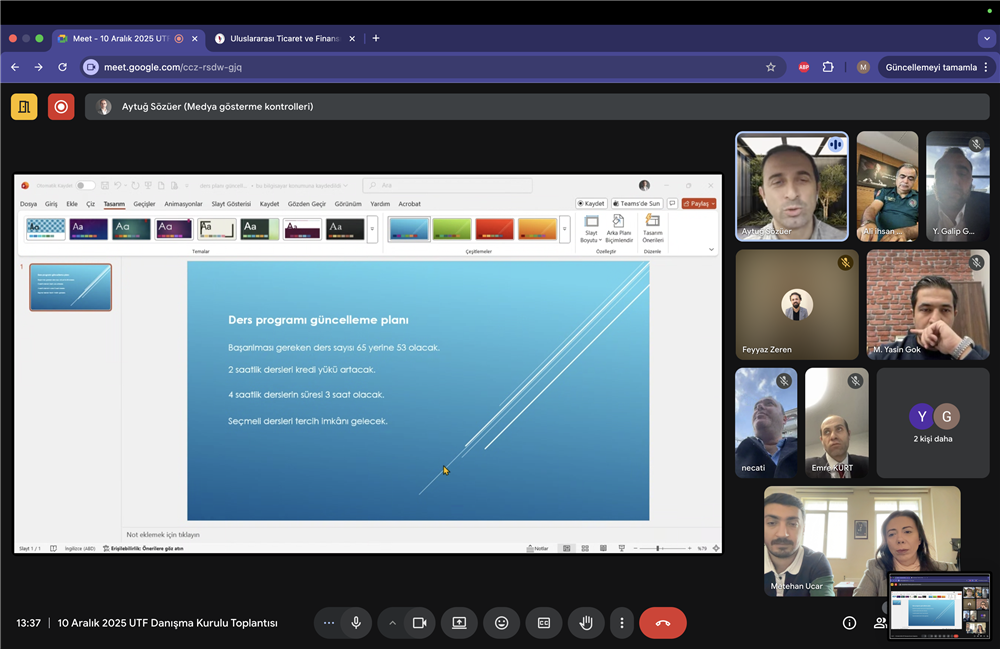Open meeting details info icon
Viewport: 1000px width, 649px height.
(849, 623)
